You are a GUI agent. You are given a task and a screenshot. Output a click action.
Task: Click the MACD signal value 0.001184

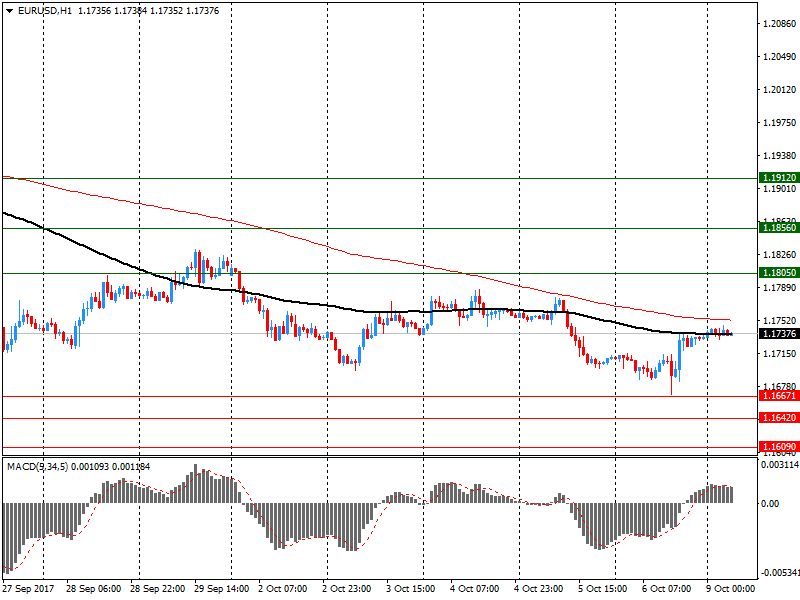[131, 467]
